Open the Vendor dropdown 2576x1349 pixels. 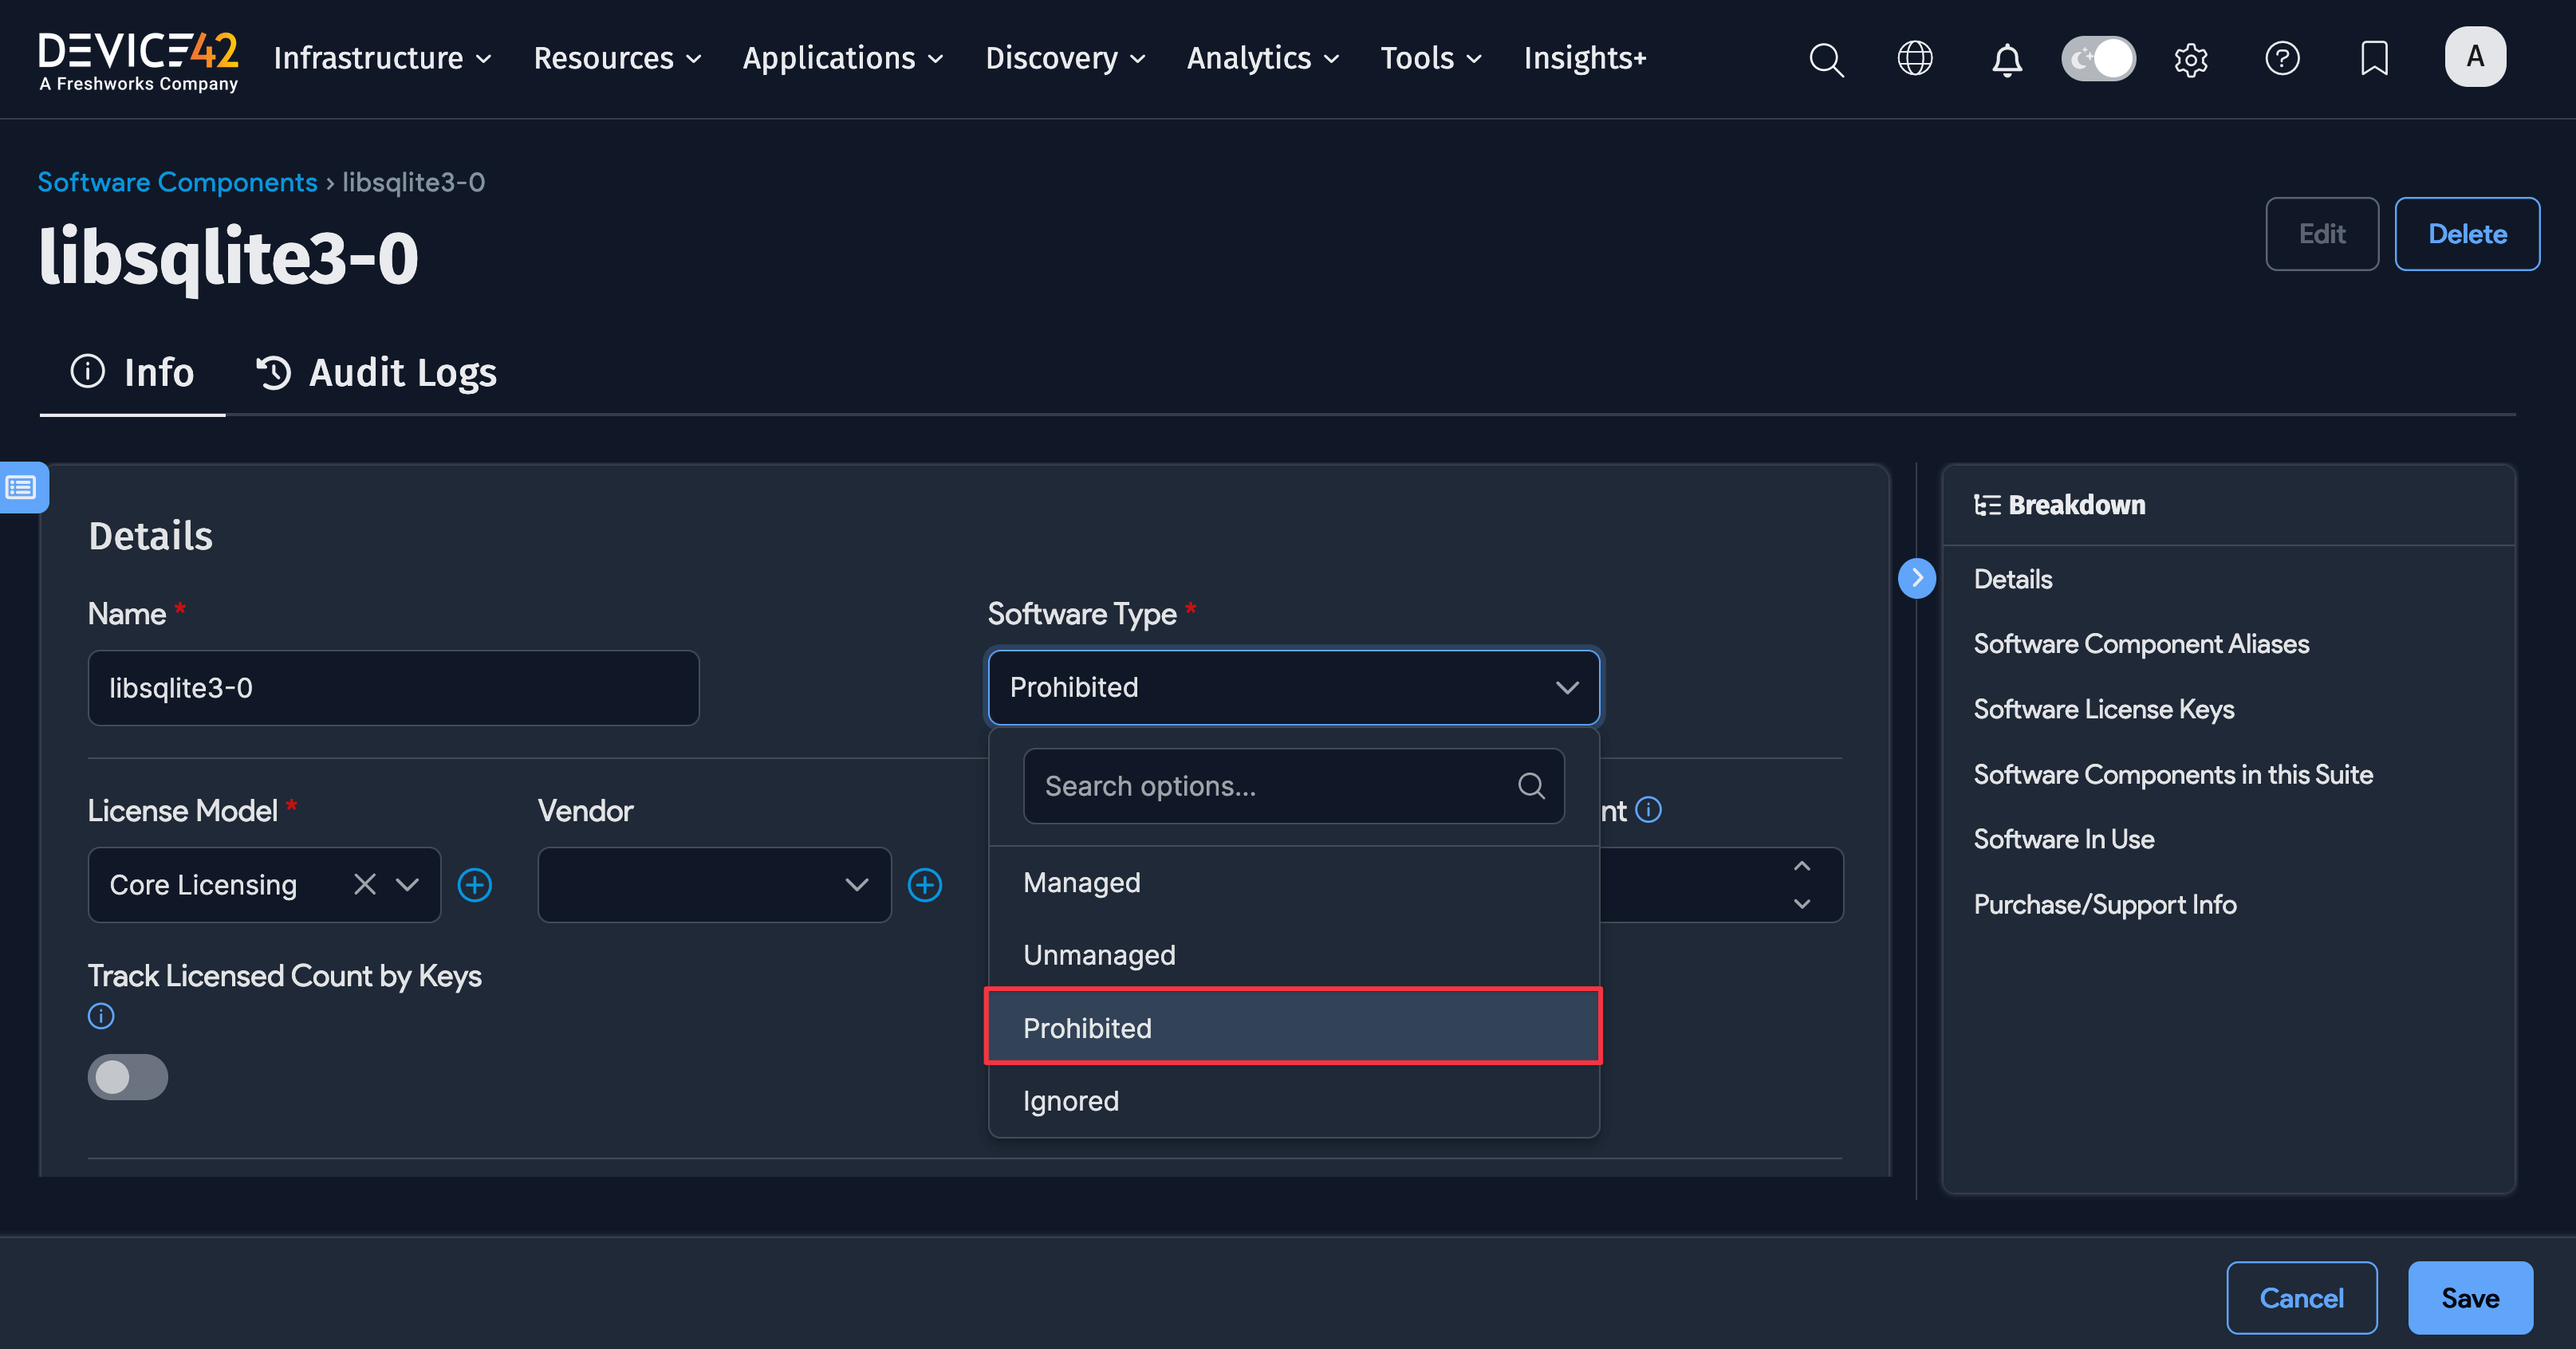pos(713,884)
